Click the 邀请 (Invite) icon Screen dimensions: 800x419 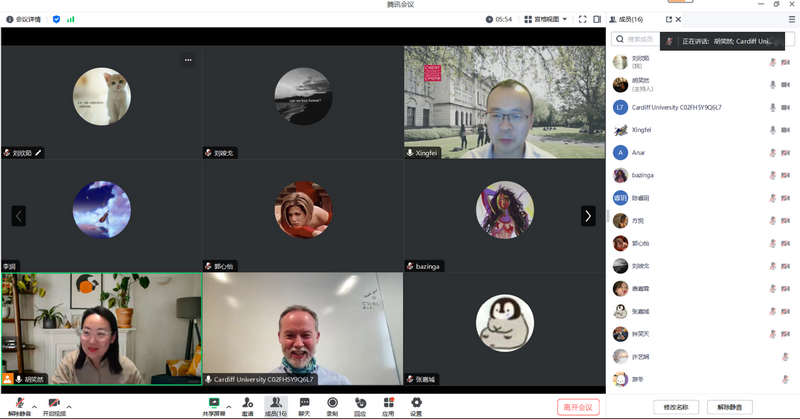247,404
